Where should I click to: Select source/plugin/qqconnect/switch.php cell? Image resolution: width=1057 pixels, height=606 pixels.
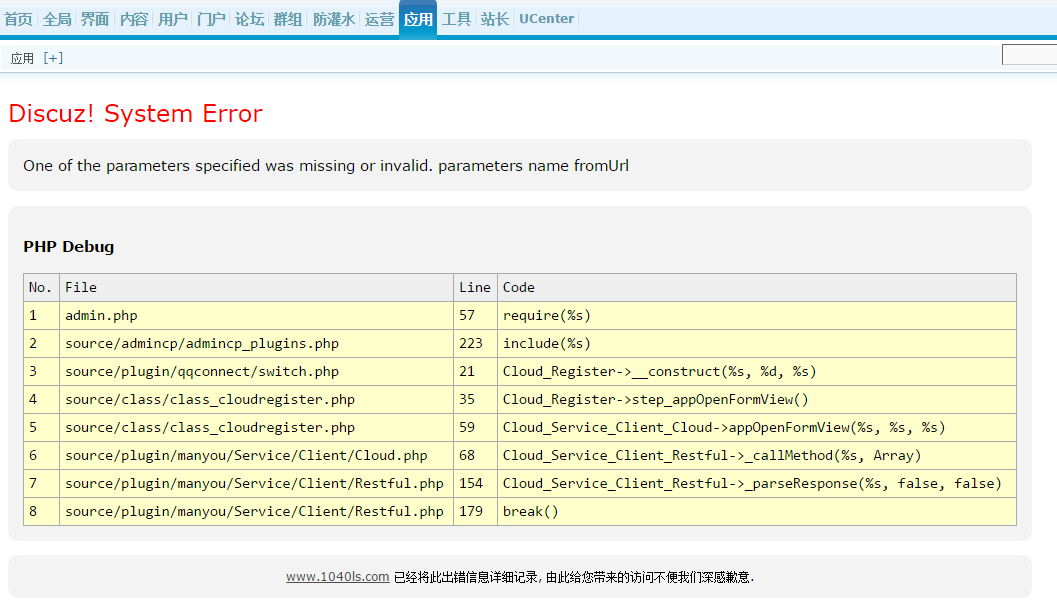(x=256, y=371)
